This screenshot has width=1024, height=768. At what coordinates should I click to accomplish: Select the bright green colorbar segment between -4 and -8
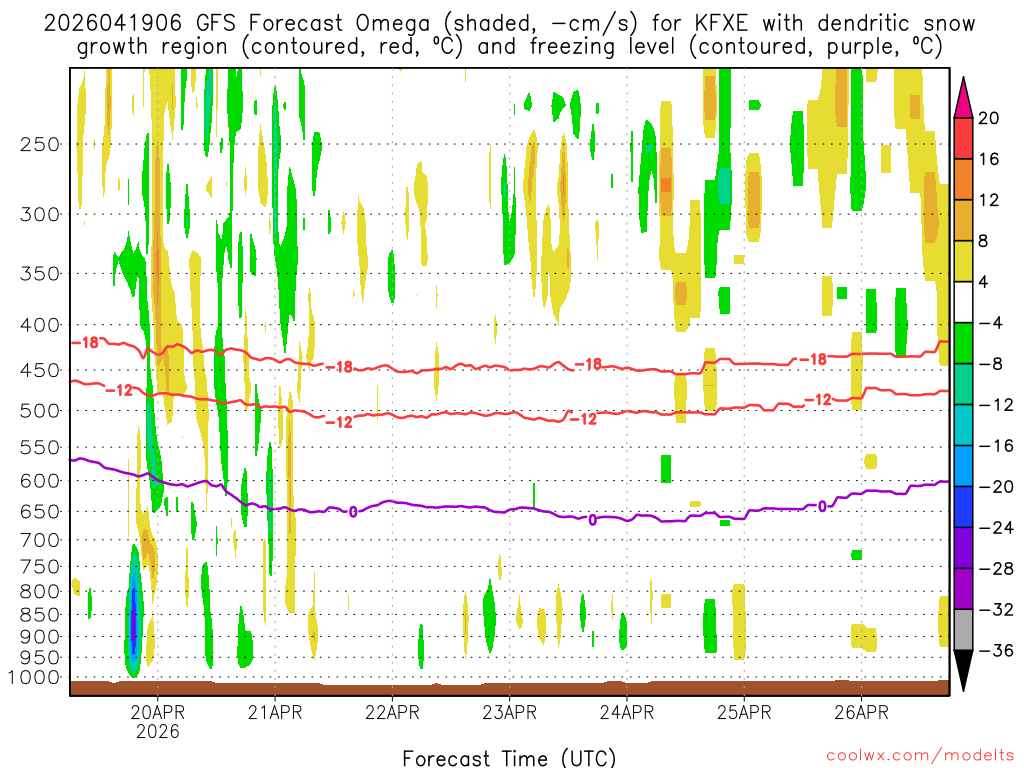(x=964, y=342)
